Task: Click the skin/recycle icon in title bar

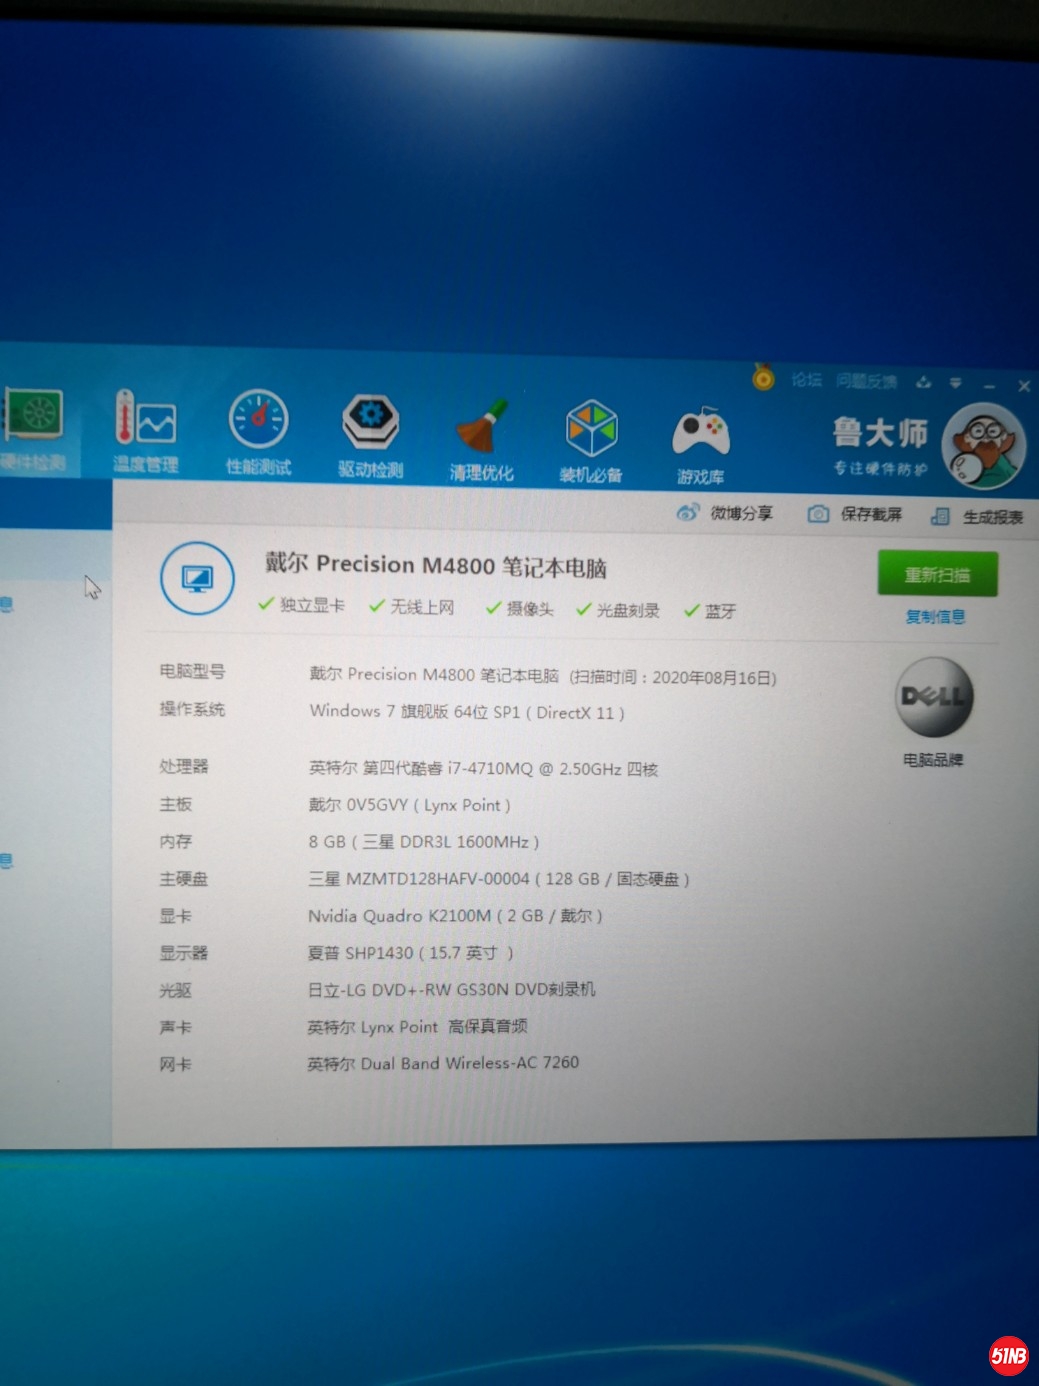Action: pos(923,382)
